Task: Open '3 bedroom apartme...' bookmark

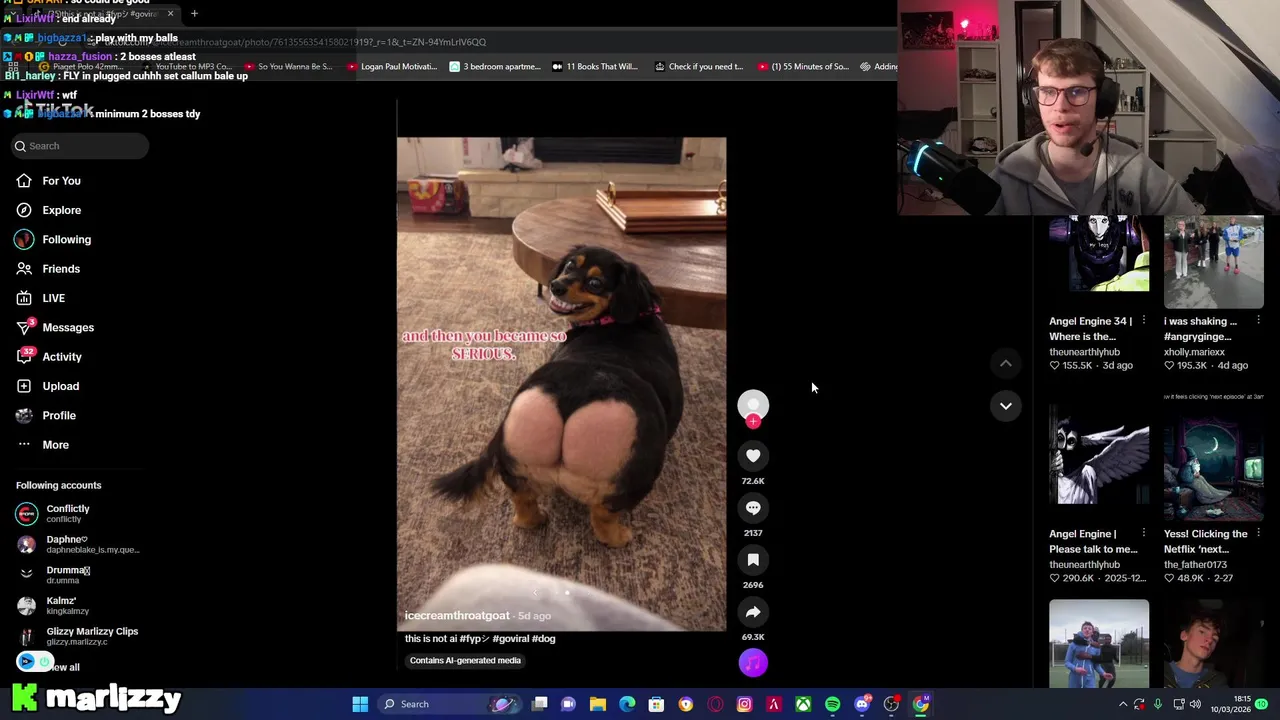Action: [495, 67]
